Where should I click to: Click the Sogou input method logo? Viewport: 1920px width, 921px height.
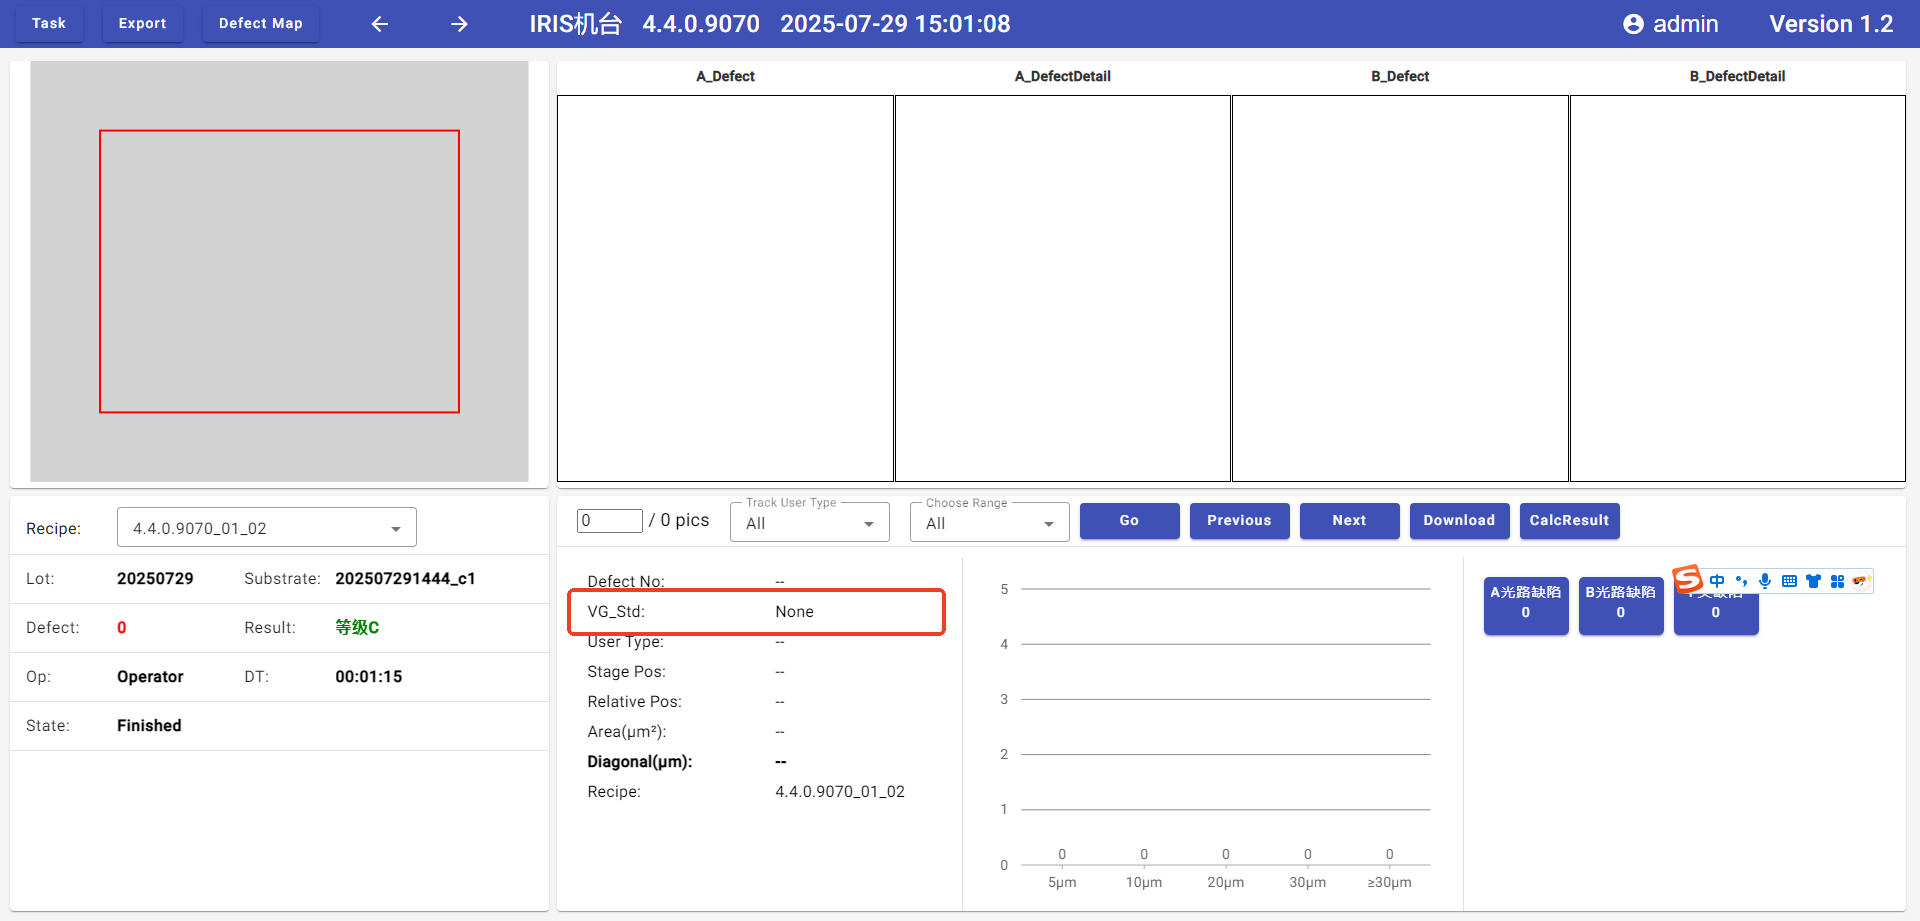click(x=1688, y=579)
